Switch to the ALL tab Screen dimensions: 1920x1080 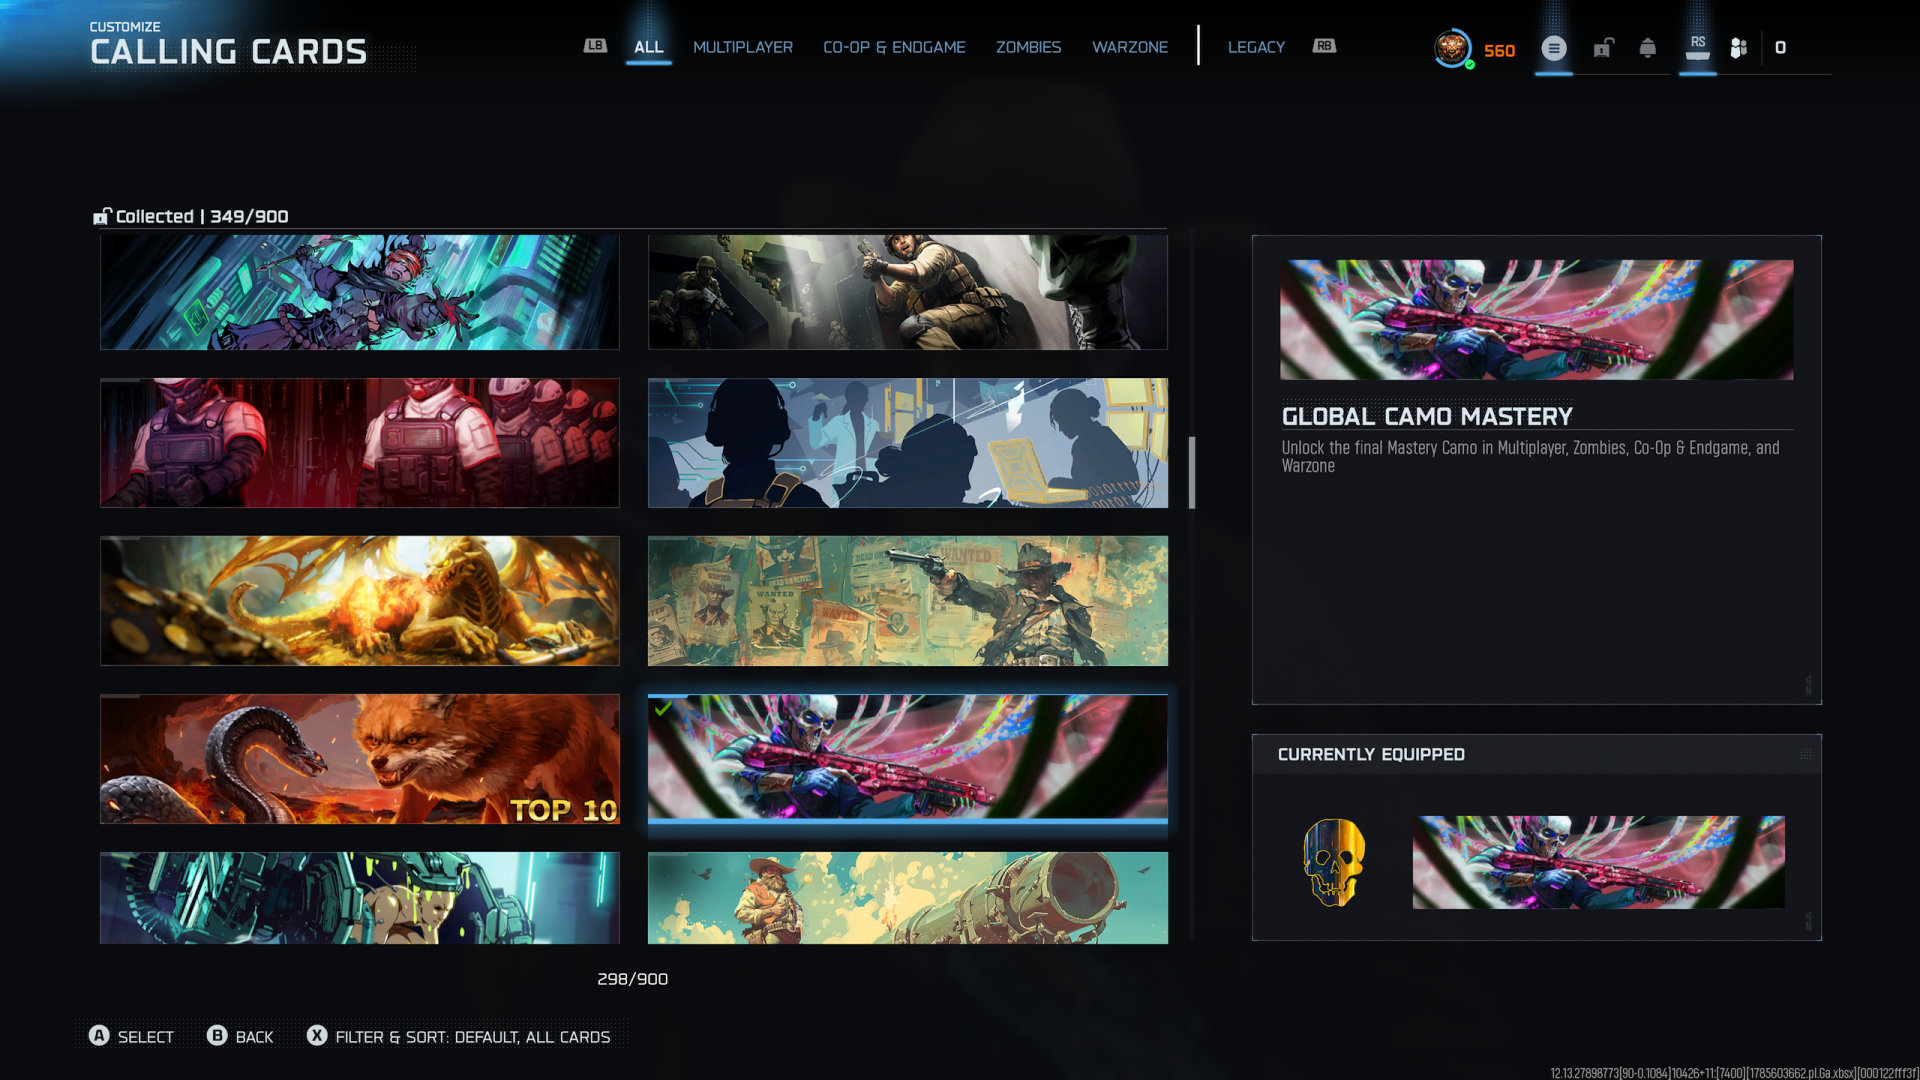(x=648, y=47)
